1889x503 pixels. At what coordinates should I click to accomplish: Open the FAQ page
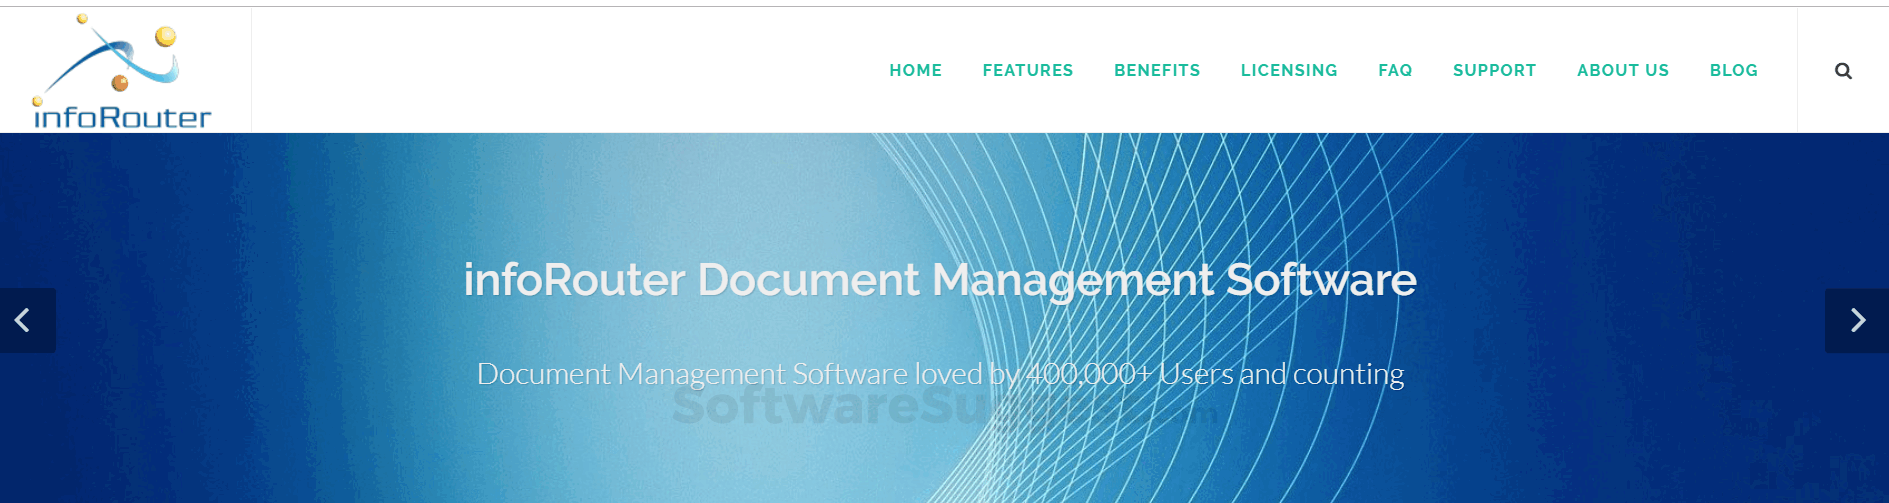coord(1395,71)
